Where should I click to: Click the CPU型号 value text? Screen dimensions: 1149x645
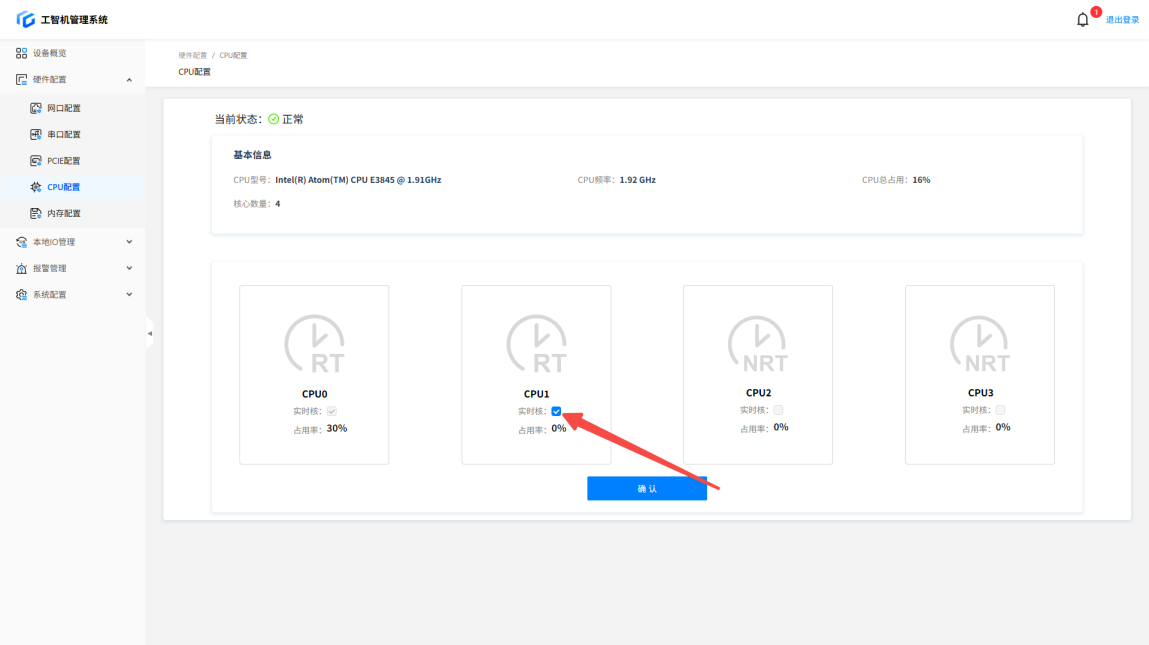pos(358,180)
